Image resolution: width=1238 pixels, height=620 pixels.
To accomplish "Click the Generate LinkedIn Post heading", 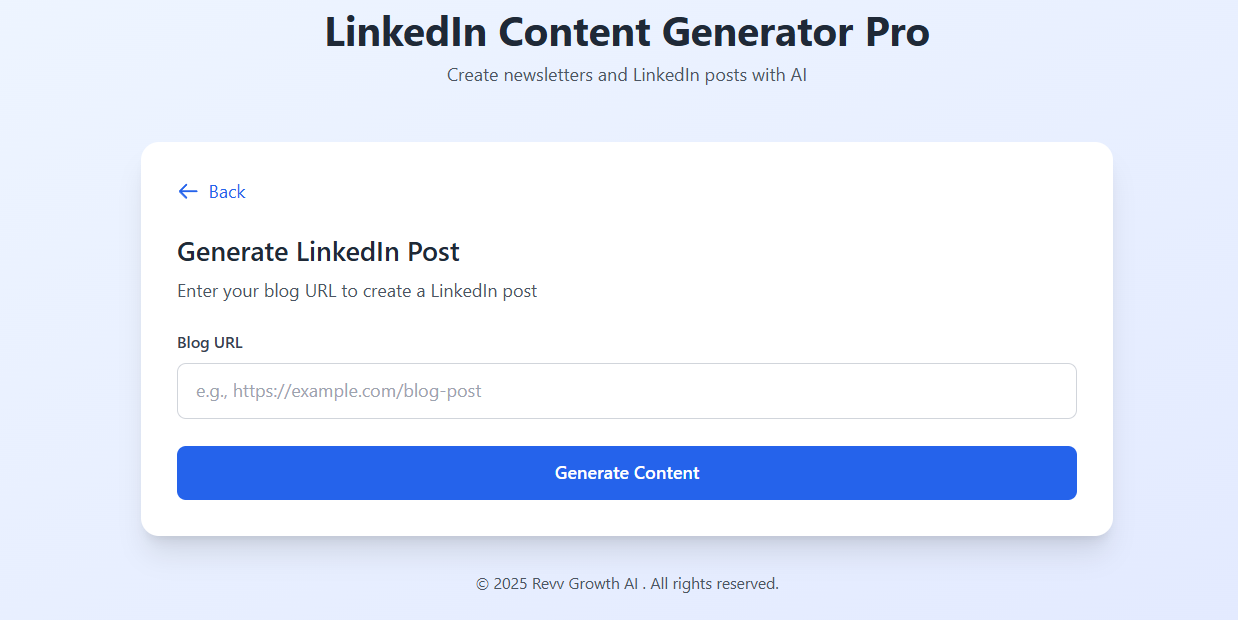I will (x=318, y=252).
